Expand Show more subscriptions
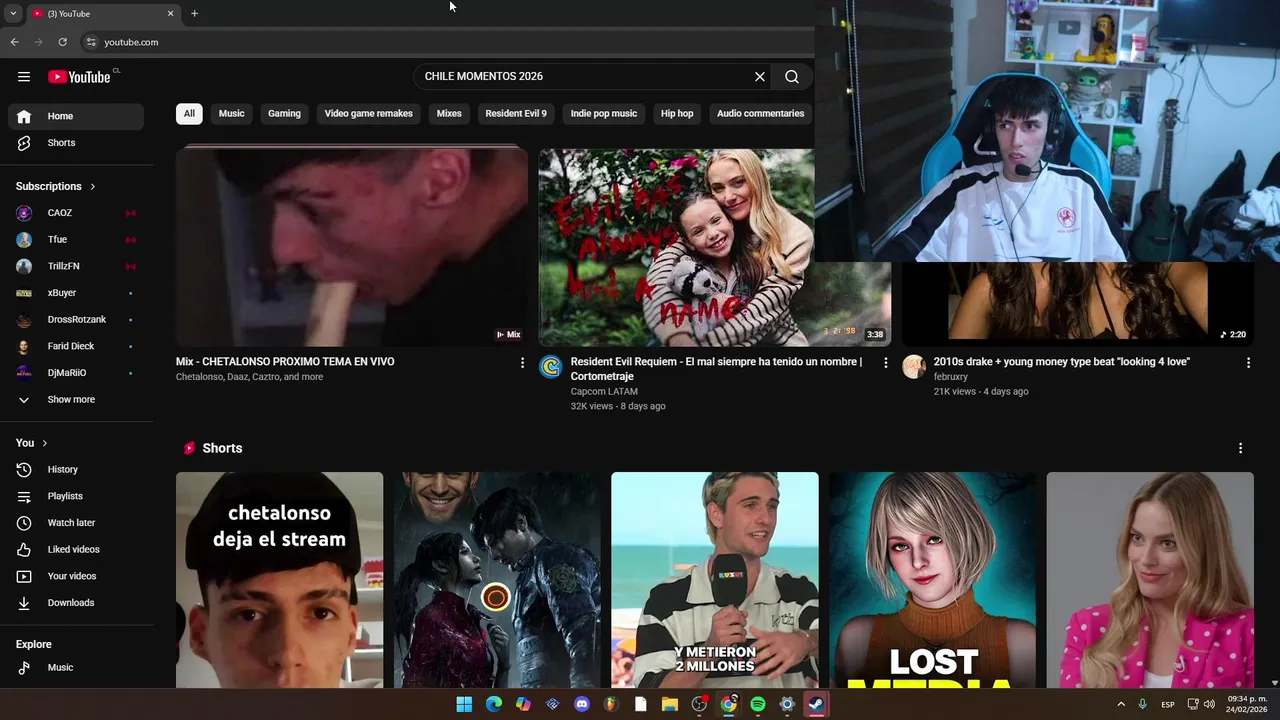The width and height of the screenshot is (1280, 720). click(x=76, y=400)
